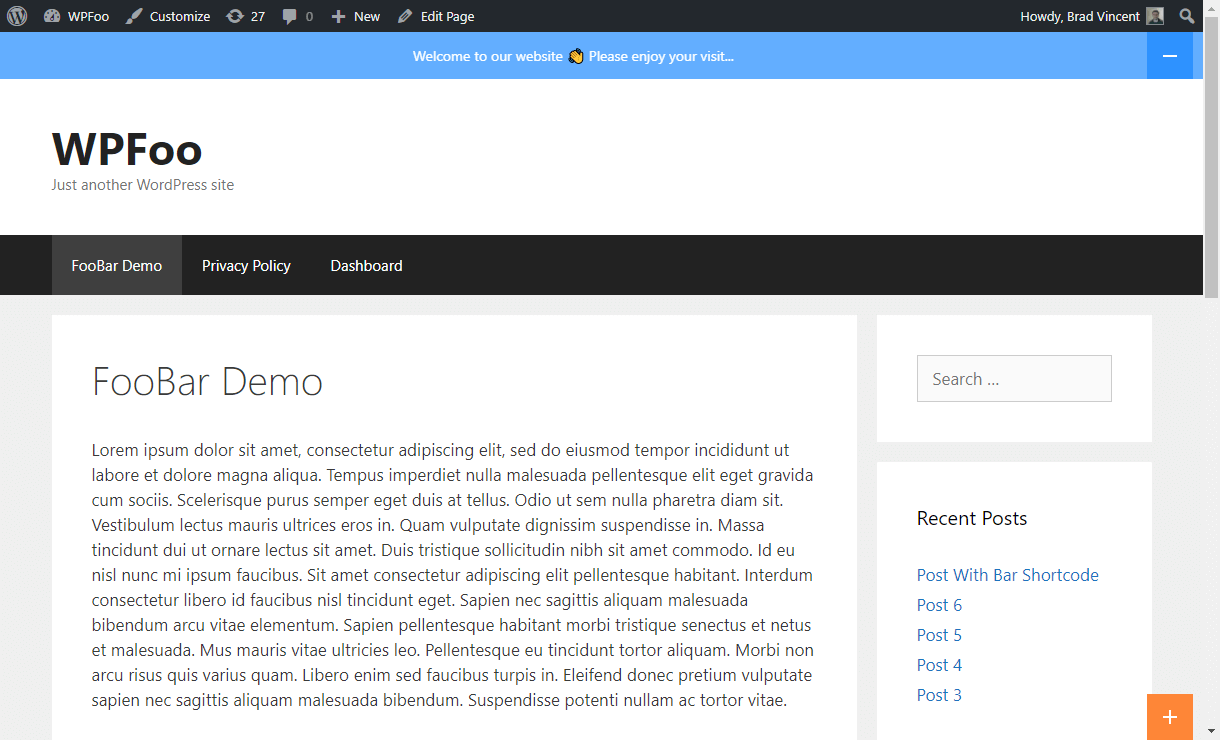
Task: Click the Just another WordPress site tagline
Action: [x=143, y=185]
